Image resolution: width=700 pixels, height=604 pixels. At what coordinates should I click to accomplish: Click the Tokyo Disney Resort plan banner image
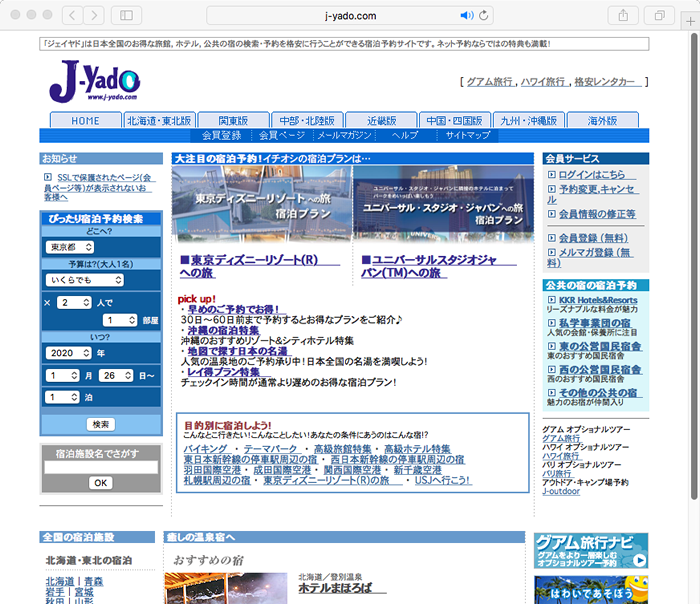[x=262, y=204]
